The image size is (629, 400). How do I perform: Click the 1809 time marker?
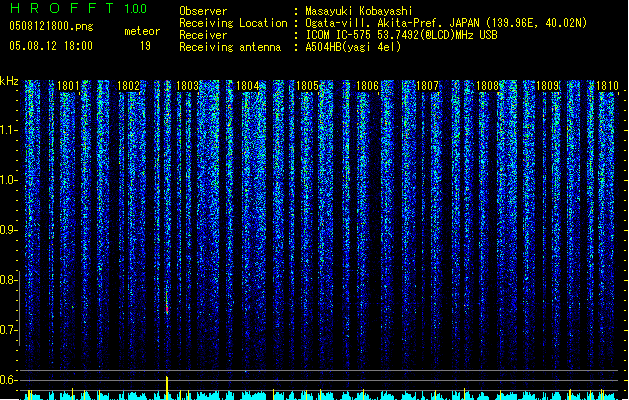547,86
